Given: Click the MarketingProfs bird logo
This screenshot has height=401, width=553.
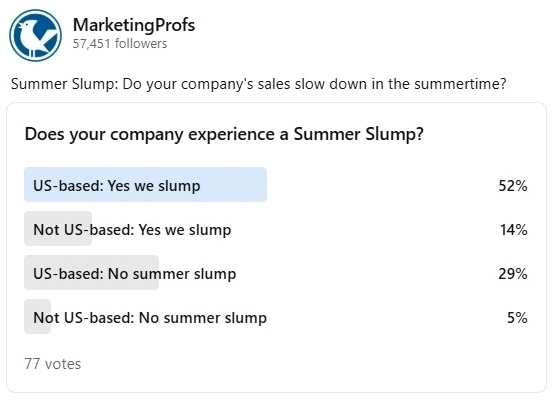Looking at the screenshot, I should [x=35, y=36].
